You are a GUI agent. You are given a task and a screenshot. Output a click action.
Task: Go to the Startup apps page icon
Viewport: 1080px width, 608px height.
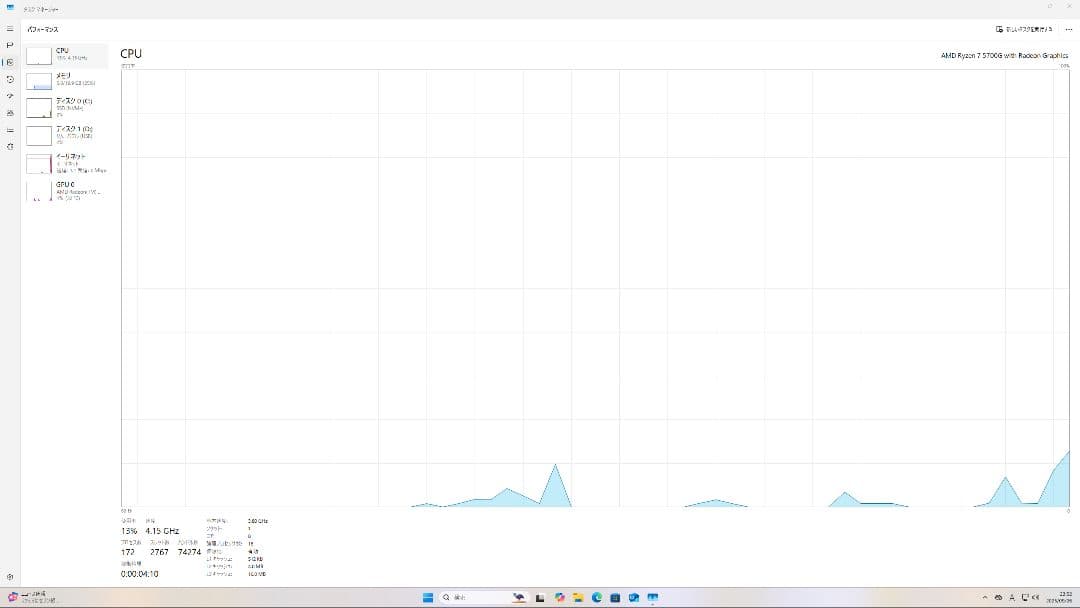tap(10, 96)
